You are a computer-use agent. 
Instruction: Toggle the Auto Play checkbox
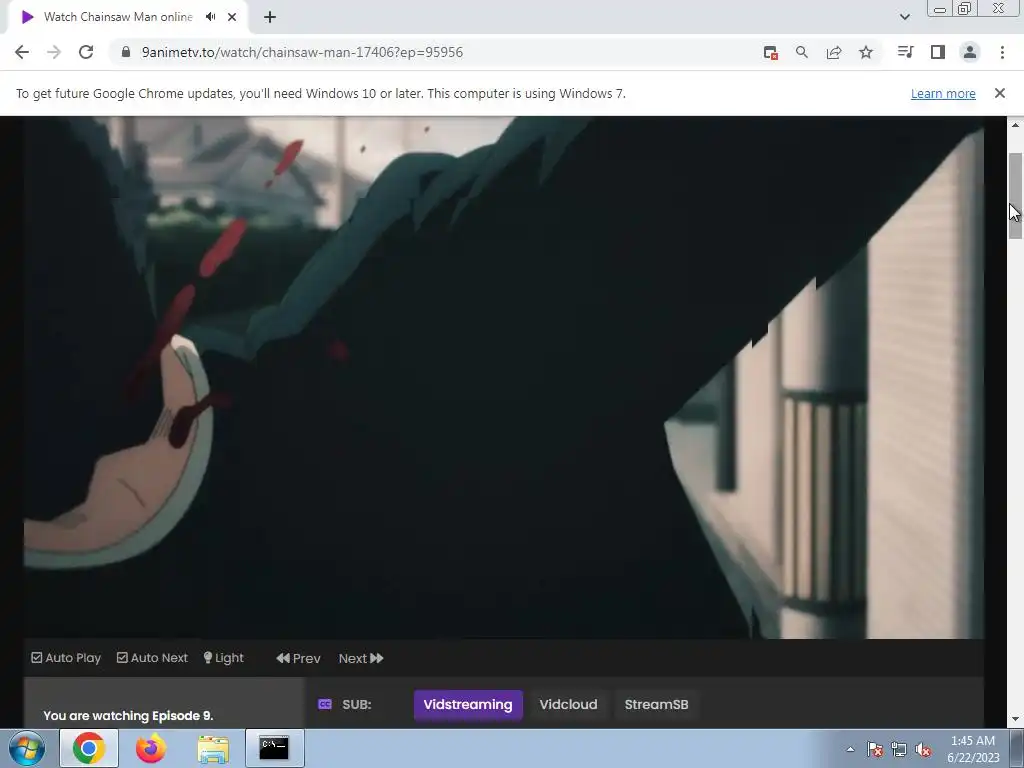[x=66, y=658]
